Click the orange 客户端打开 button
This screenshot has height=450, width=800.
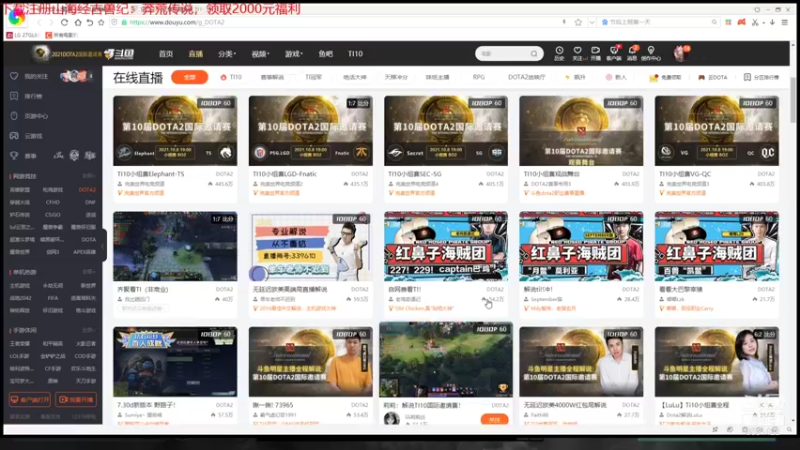pyautogui.click(x=30, y=399)
